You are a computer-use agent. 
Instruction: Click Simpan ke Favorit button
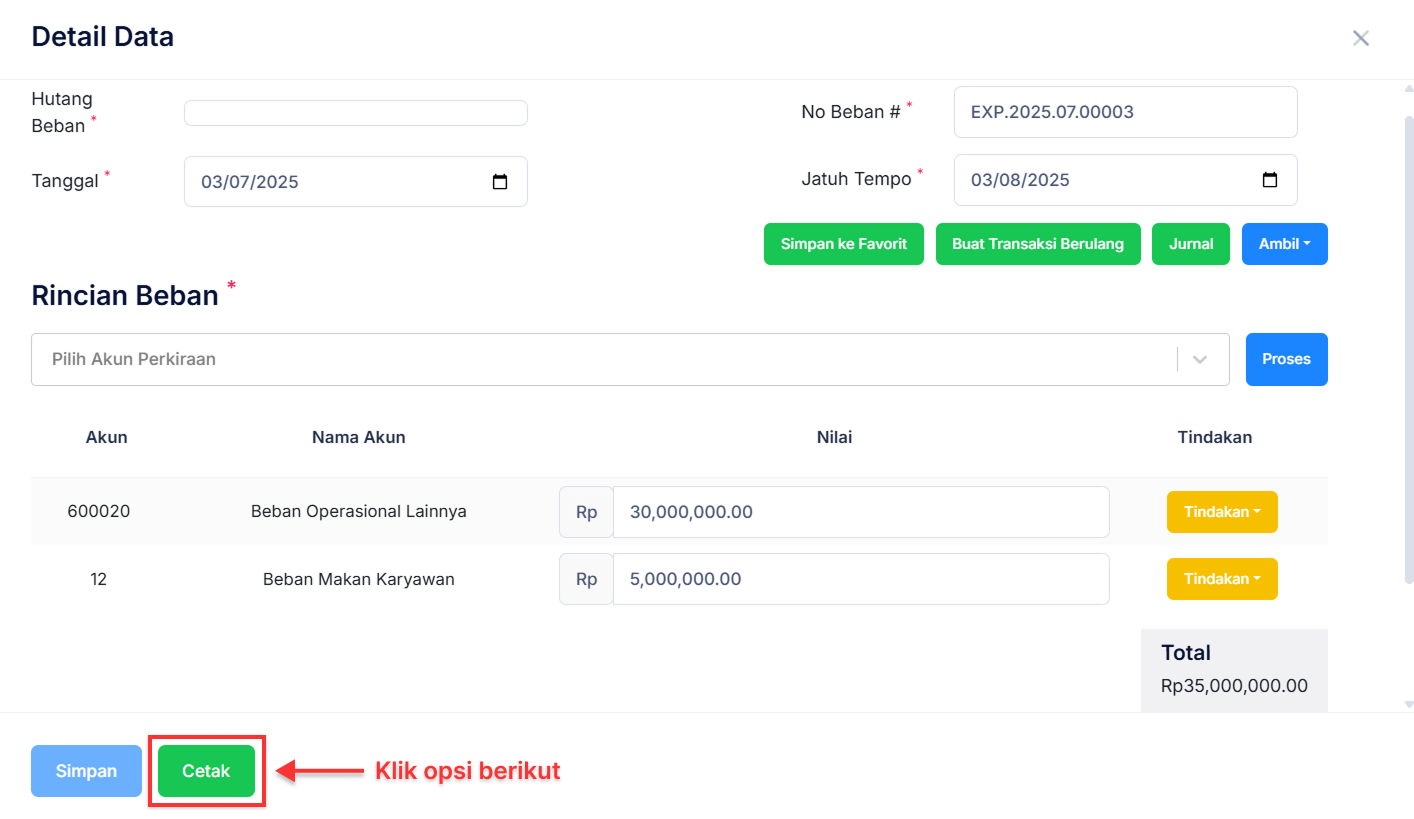pyautogui.click(x=843, y=244)
